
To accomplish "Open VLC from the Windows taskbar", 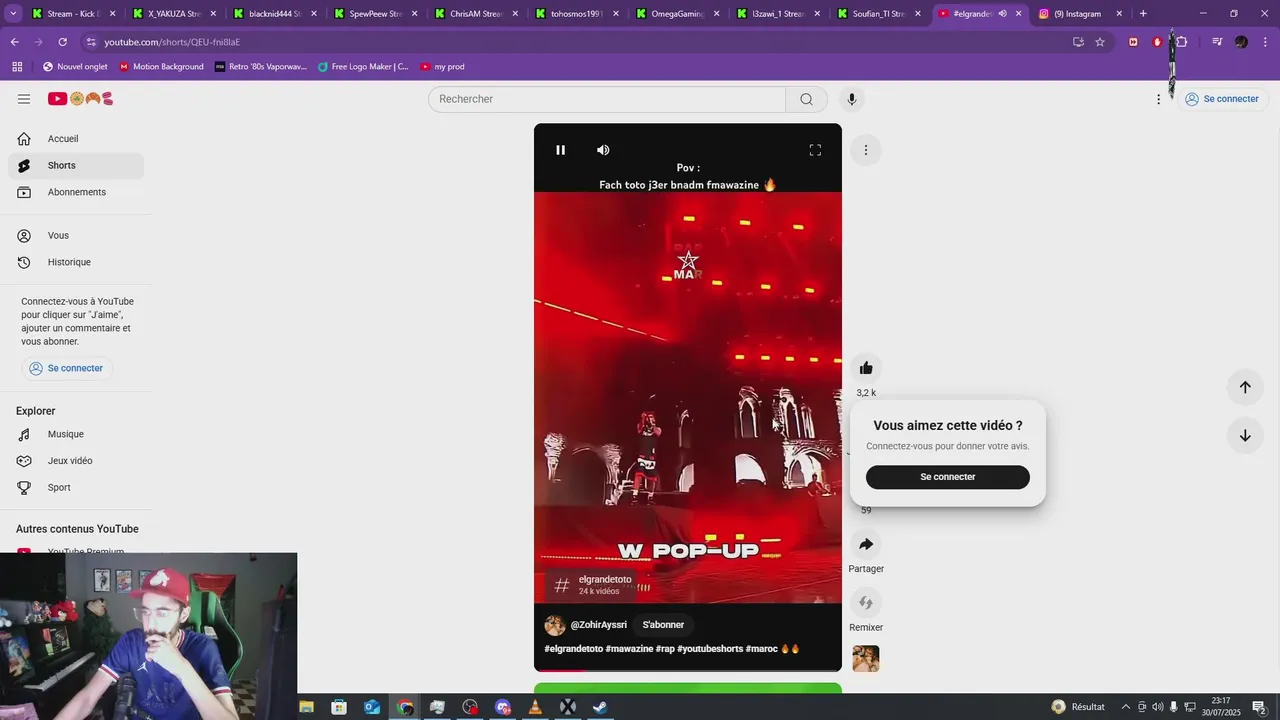I will pyautogui.click(x=535, y=707).
